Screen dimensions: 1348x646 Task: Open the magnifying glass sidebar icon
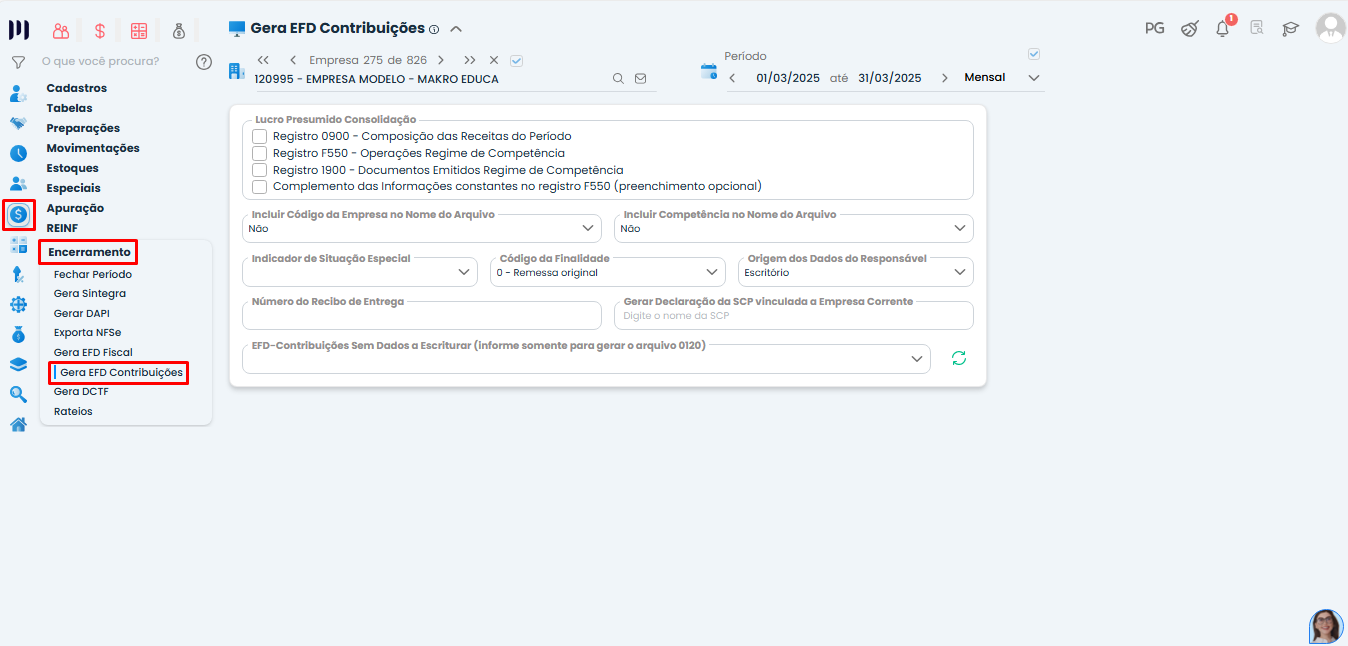pos(18,395)
